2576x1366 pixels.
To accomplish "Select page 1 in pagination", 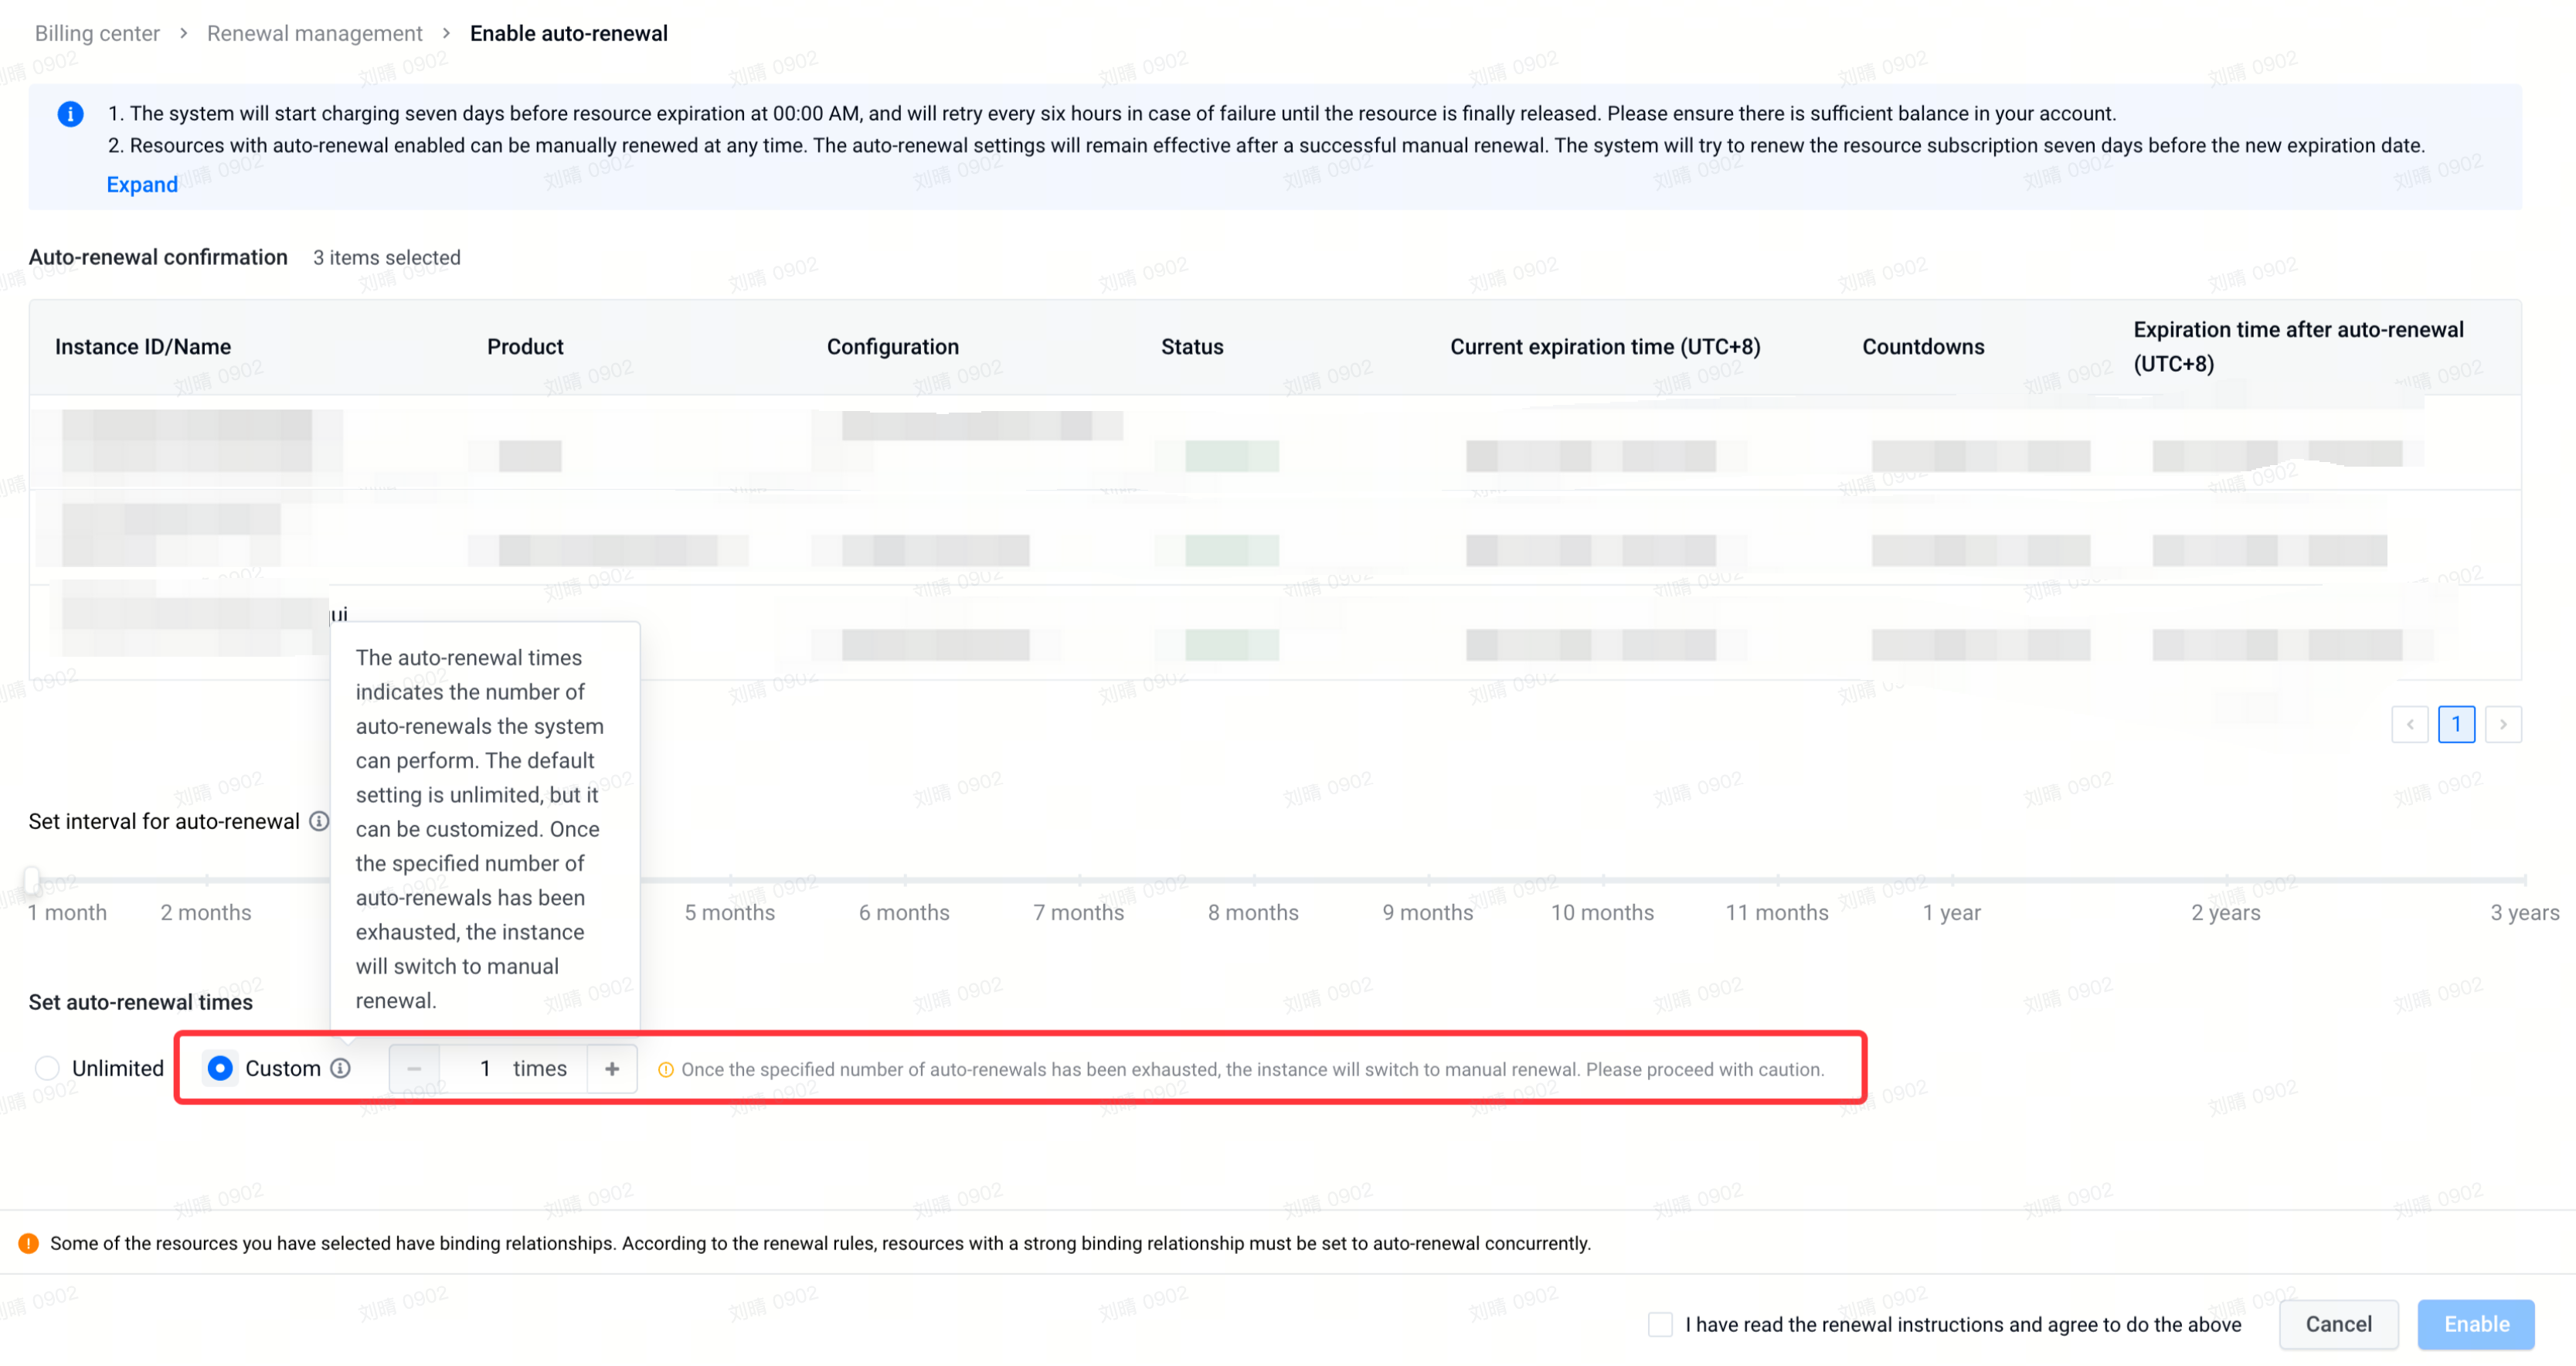I will point(2456,724).
